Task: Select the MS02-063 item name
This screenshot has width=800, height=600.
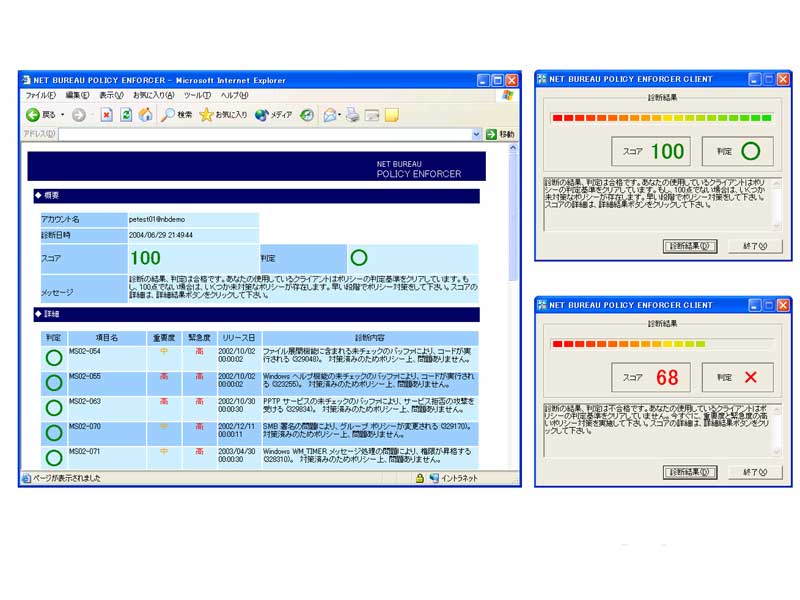Action: (x=85, y=402)
